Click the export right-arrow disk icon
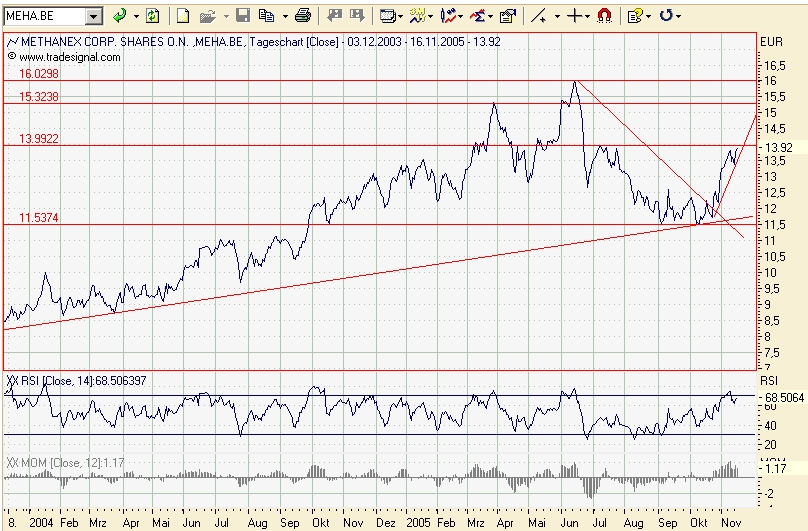This screenshot has height=531, width=808. (357, 16)
